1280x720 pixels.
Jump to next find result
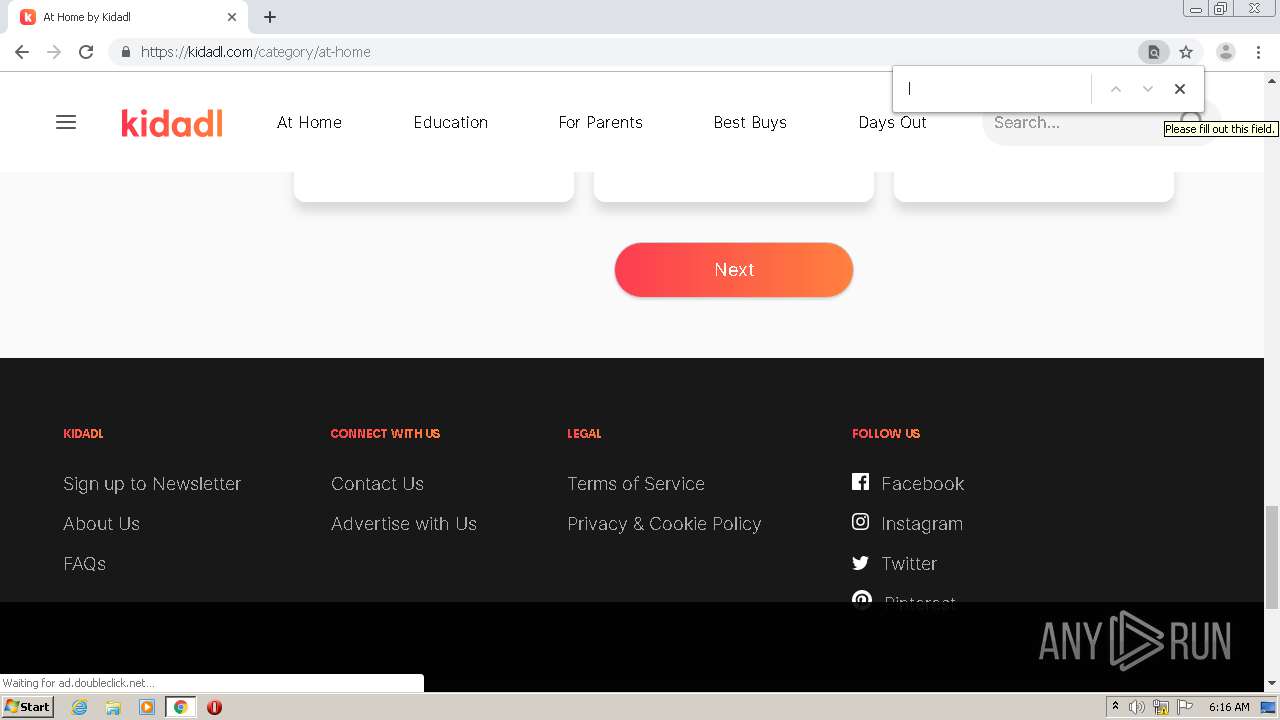pos(1148,89)
